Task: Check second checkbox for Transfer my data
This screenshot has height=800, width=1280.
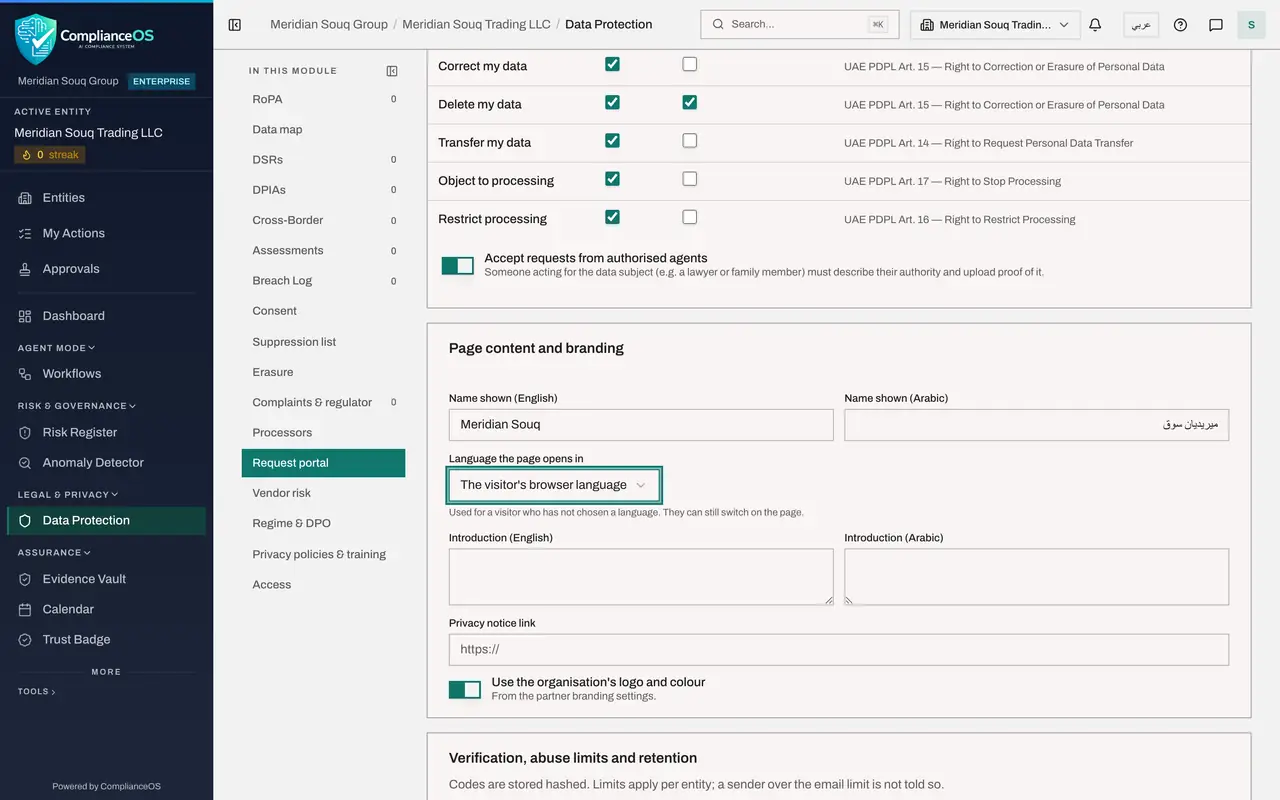Action: [x=689, y=141]
